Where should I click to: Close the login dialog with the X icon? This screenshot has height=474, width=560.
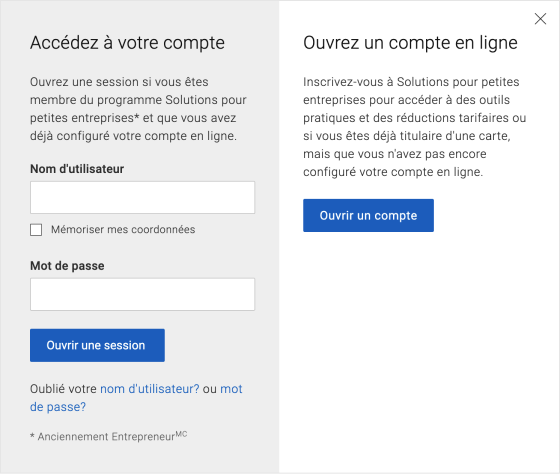(540, 19)
